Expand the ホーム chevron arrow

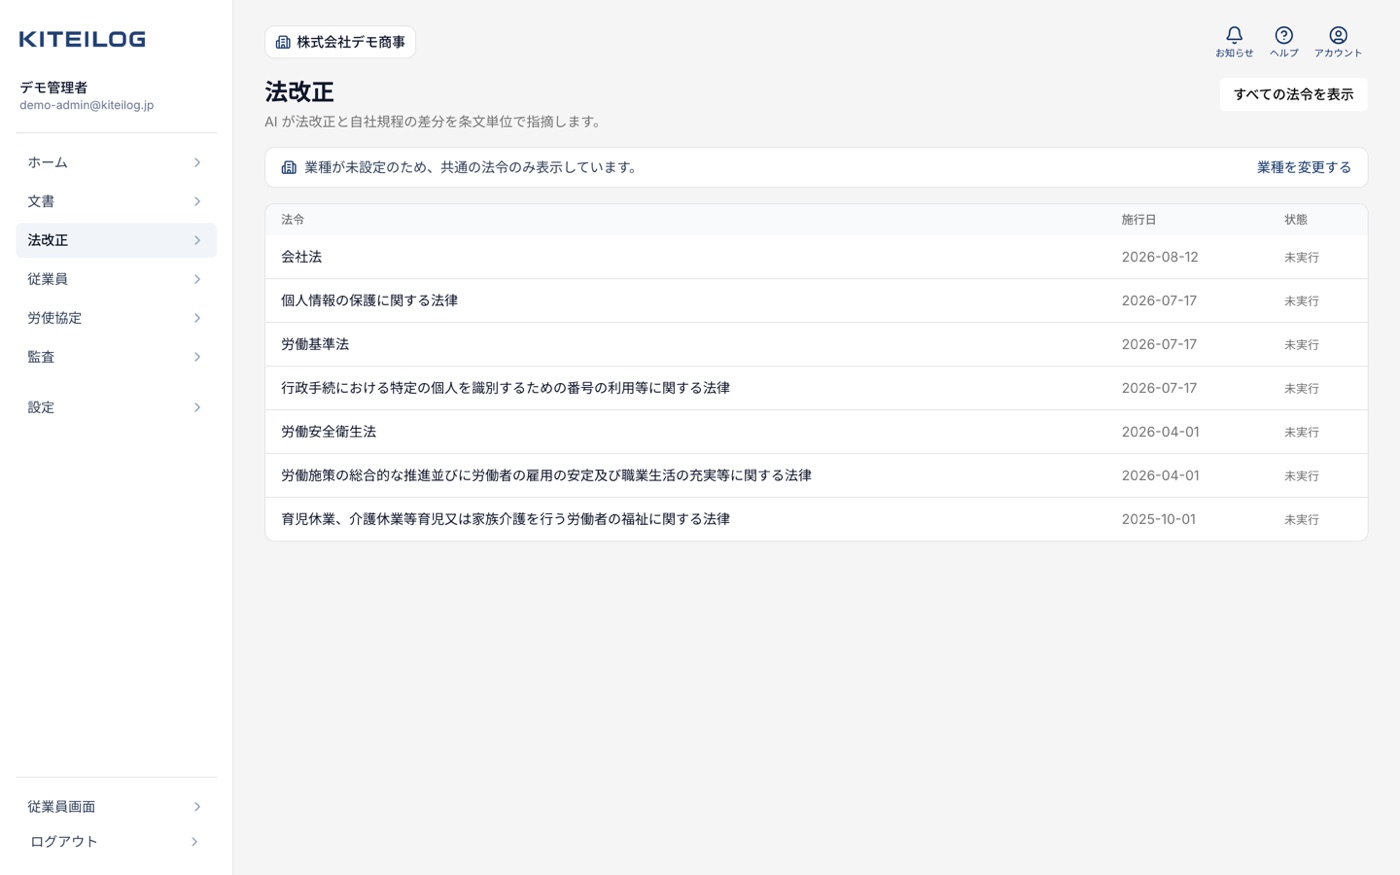(197, 162)
